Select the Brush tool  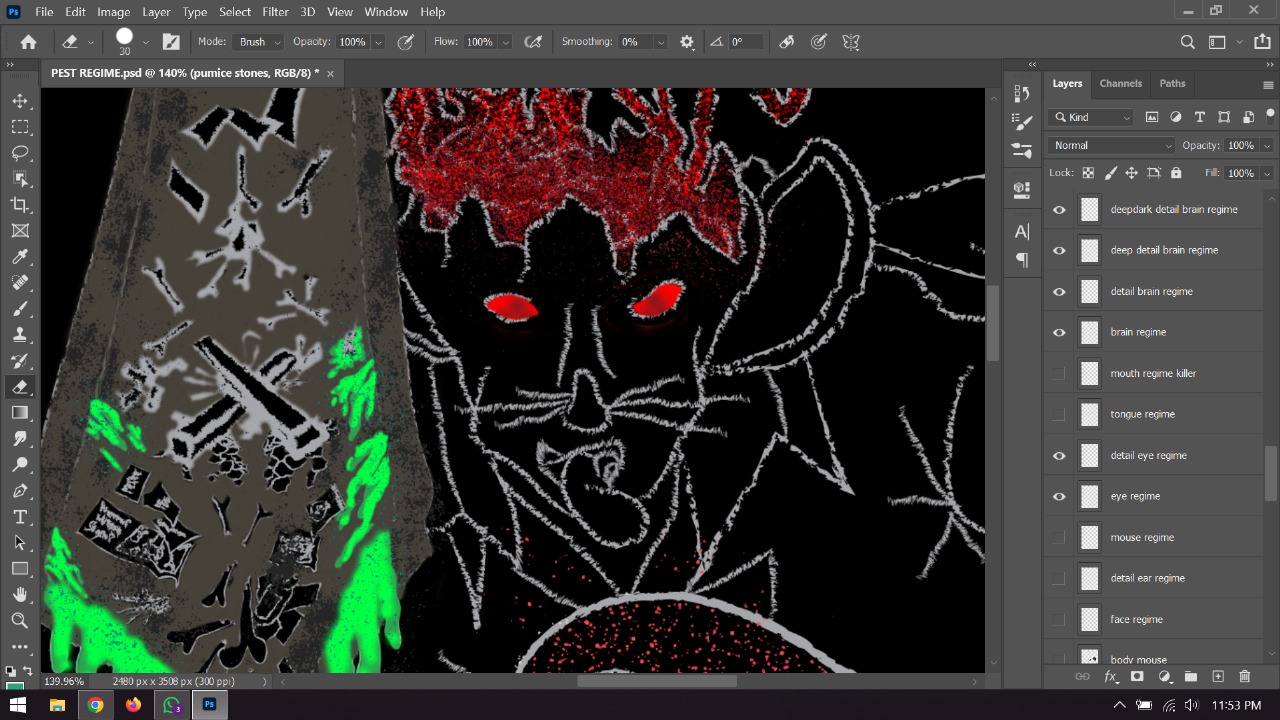(20, 309)
